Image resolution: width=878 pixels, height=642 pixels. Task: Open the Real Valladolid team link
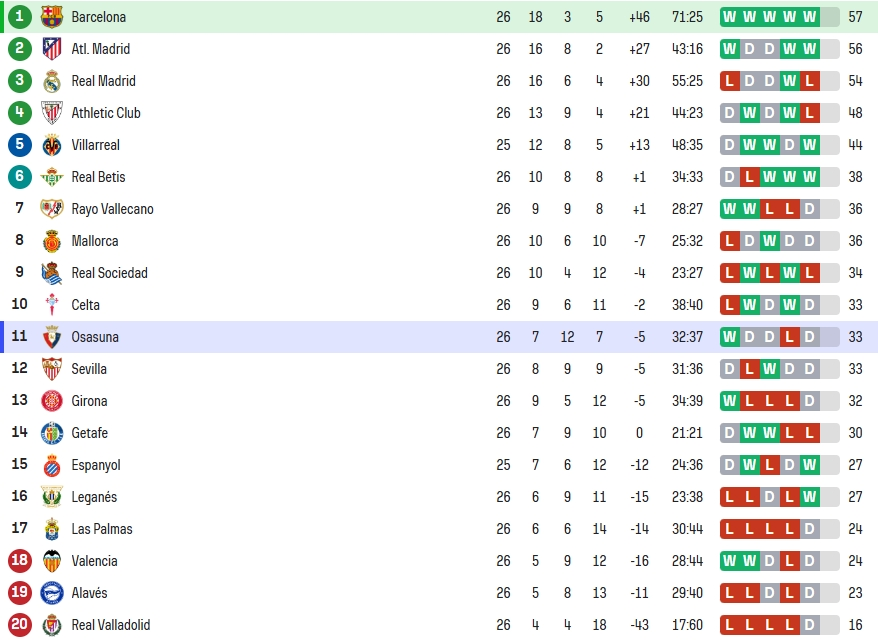[111, 625]
